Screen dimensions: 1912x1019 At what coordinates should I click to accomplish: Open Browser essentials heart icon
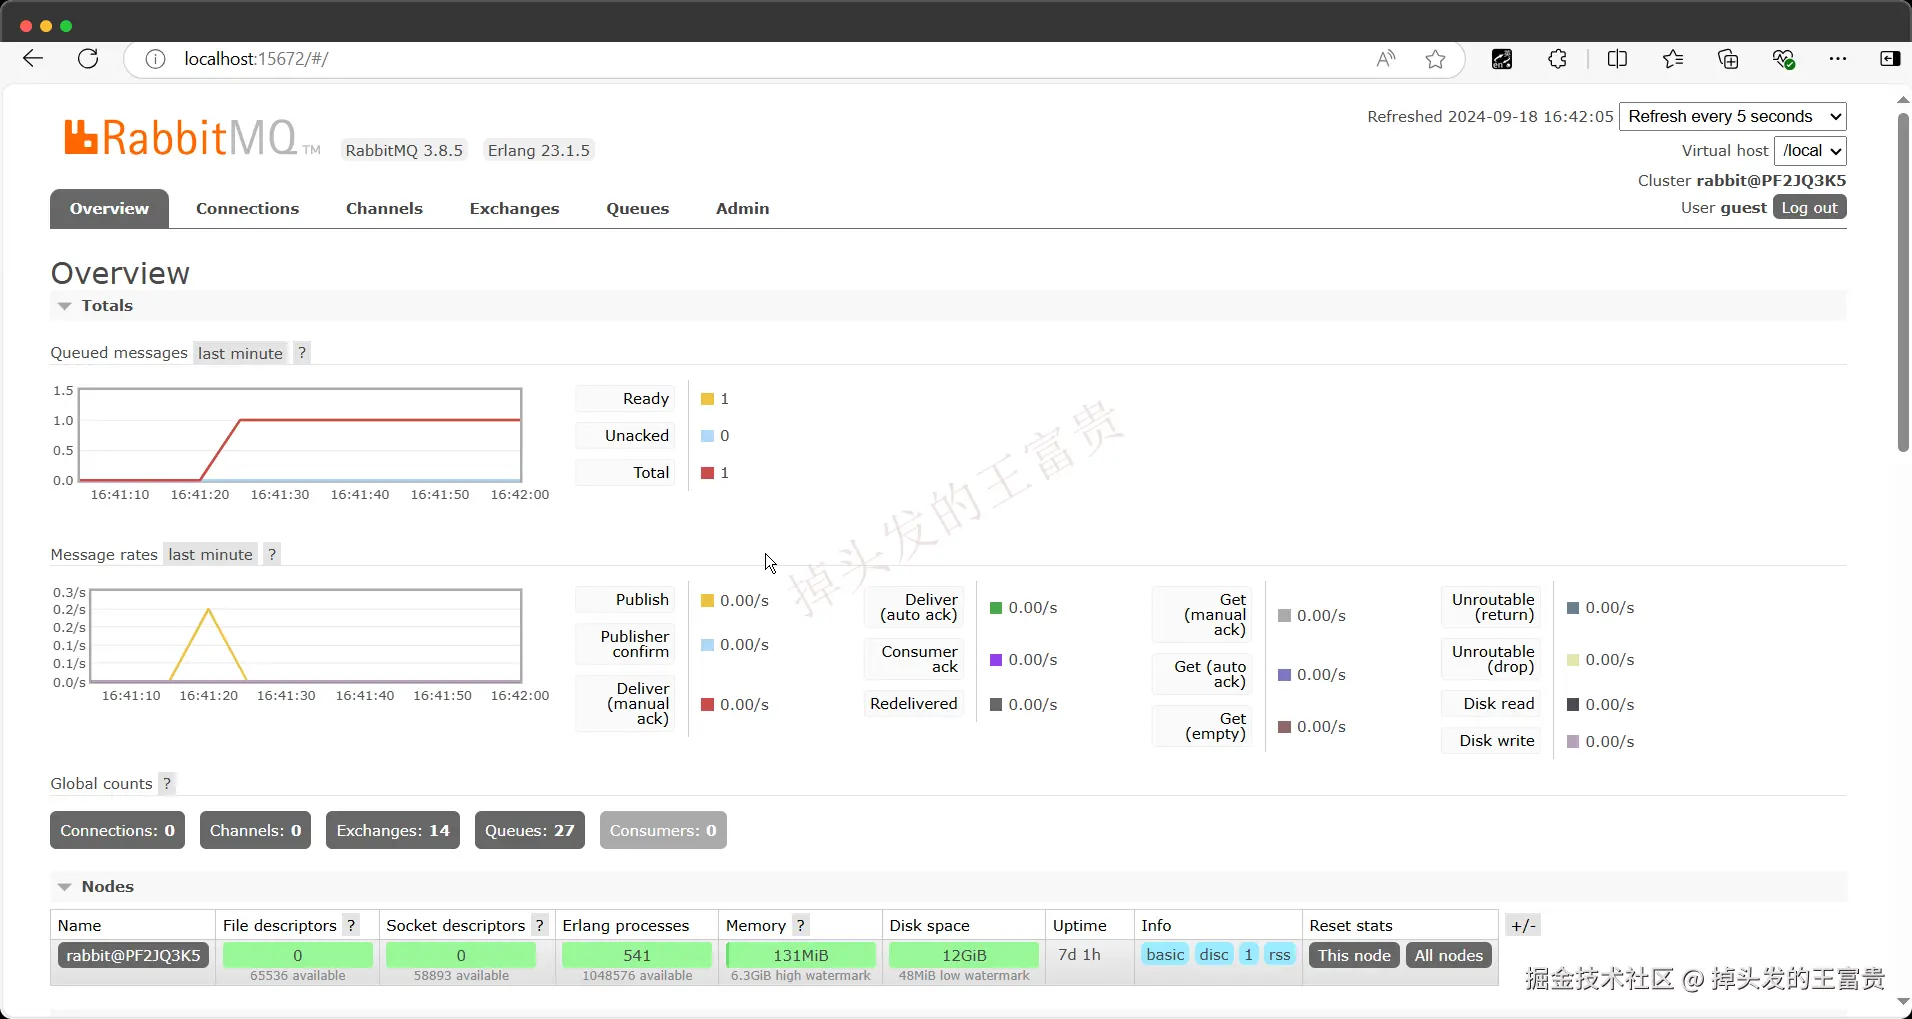(x=1784, y=59)
